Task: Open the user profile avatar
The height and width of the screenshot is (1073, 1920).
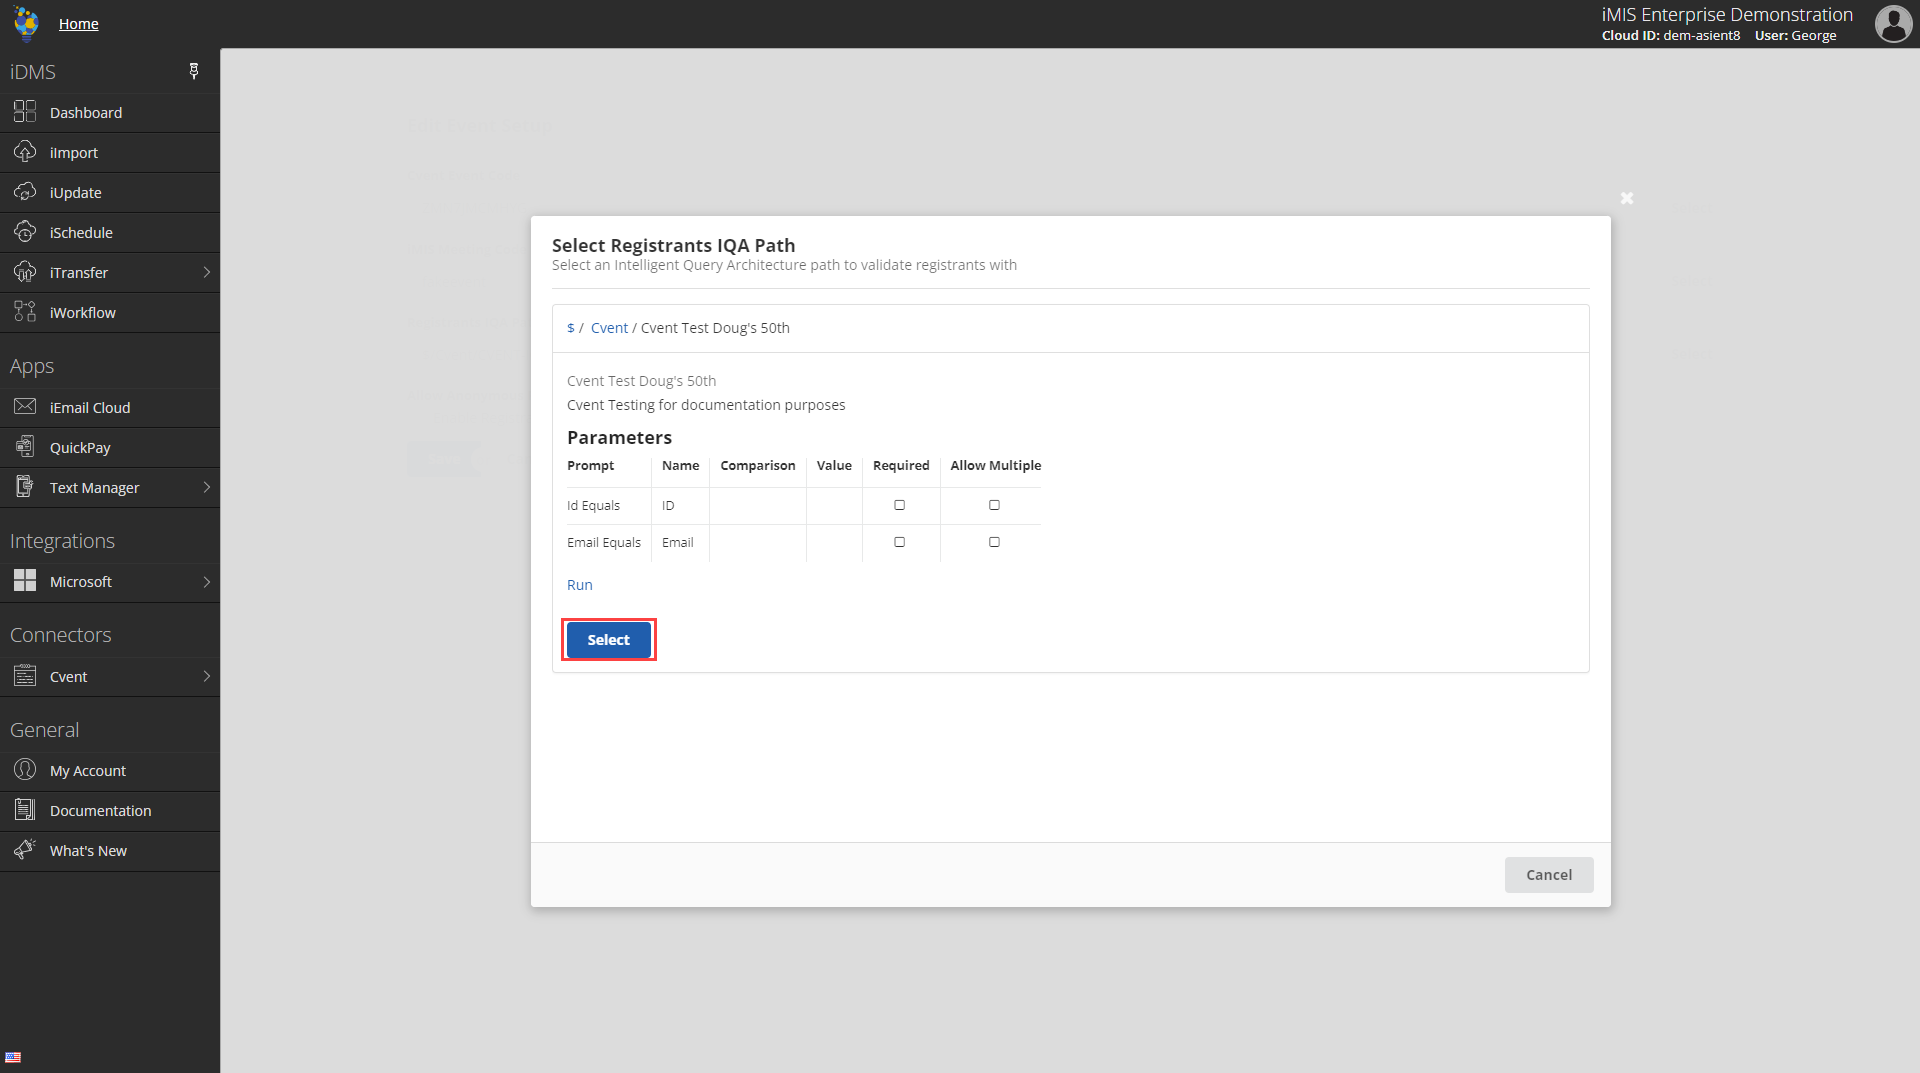Action: 1892,24
